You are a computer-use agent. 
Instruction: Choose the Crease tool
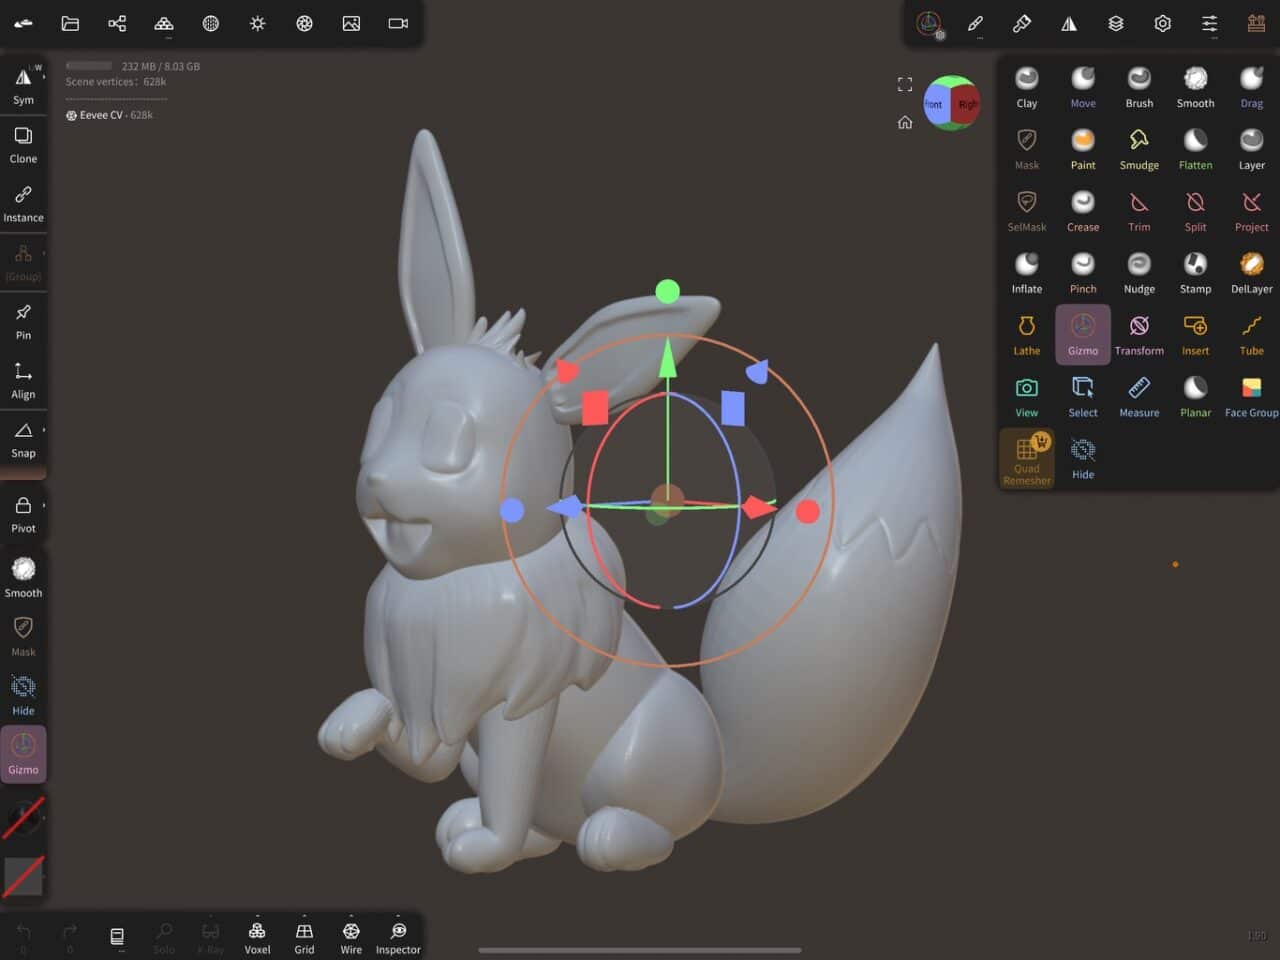(x=1082, y=211)
